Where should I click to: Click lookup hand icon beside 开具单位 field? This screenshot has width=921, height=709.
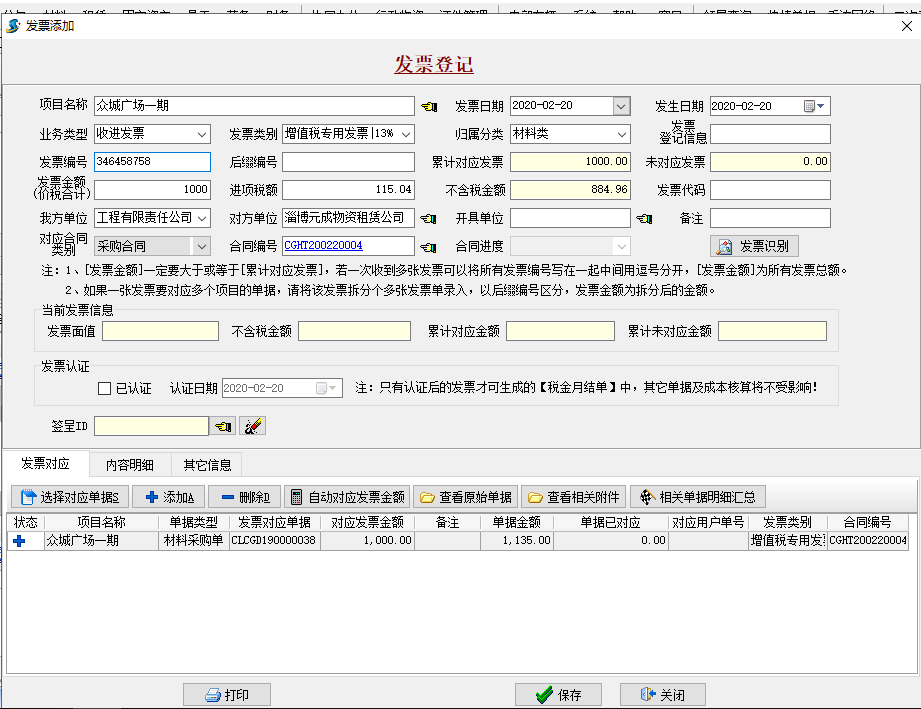click(x=645, y=218)
